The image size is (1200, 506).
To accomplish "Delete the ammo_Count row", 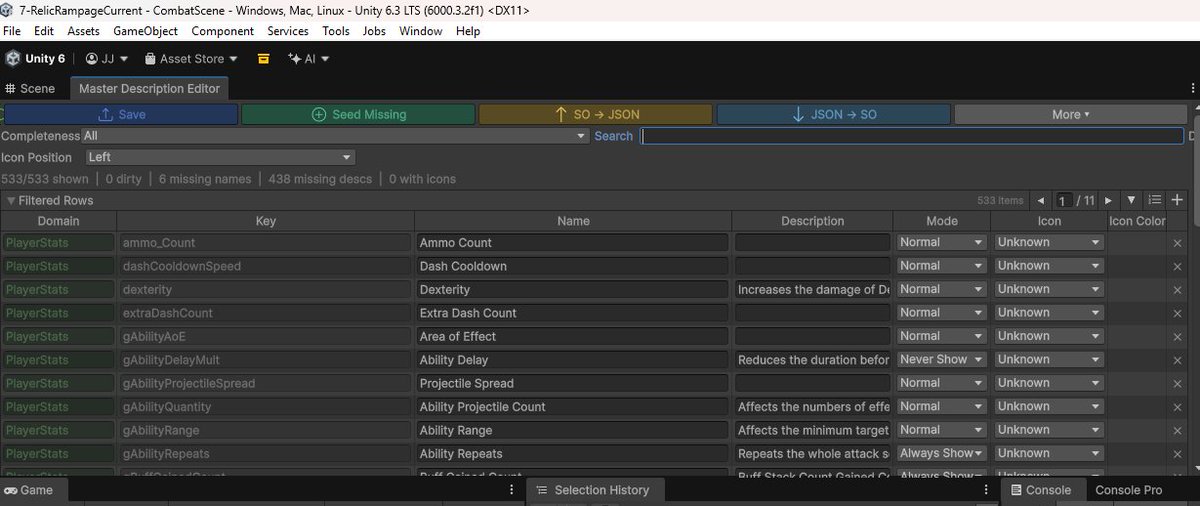I will [1177, 243].
